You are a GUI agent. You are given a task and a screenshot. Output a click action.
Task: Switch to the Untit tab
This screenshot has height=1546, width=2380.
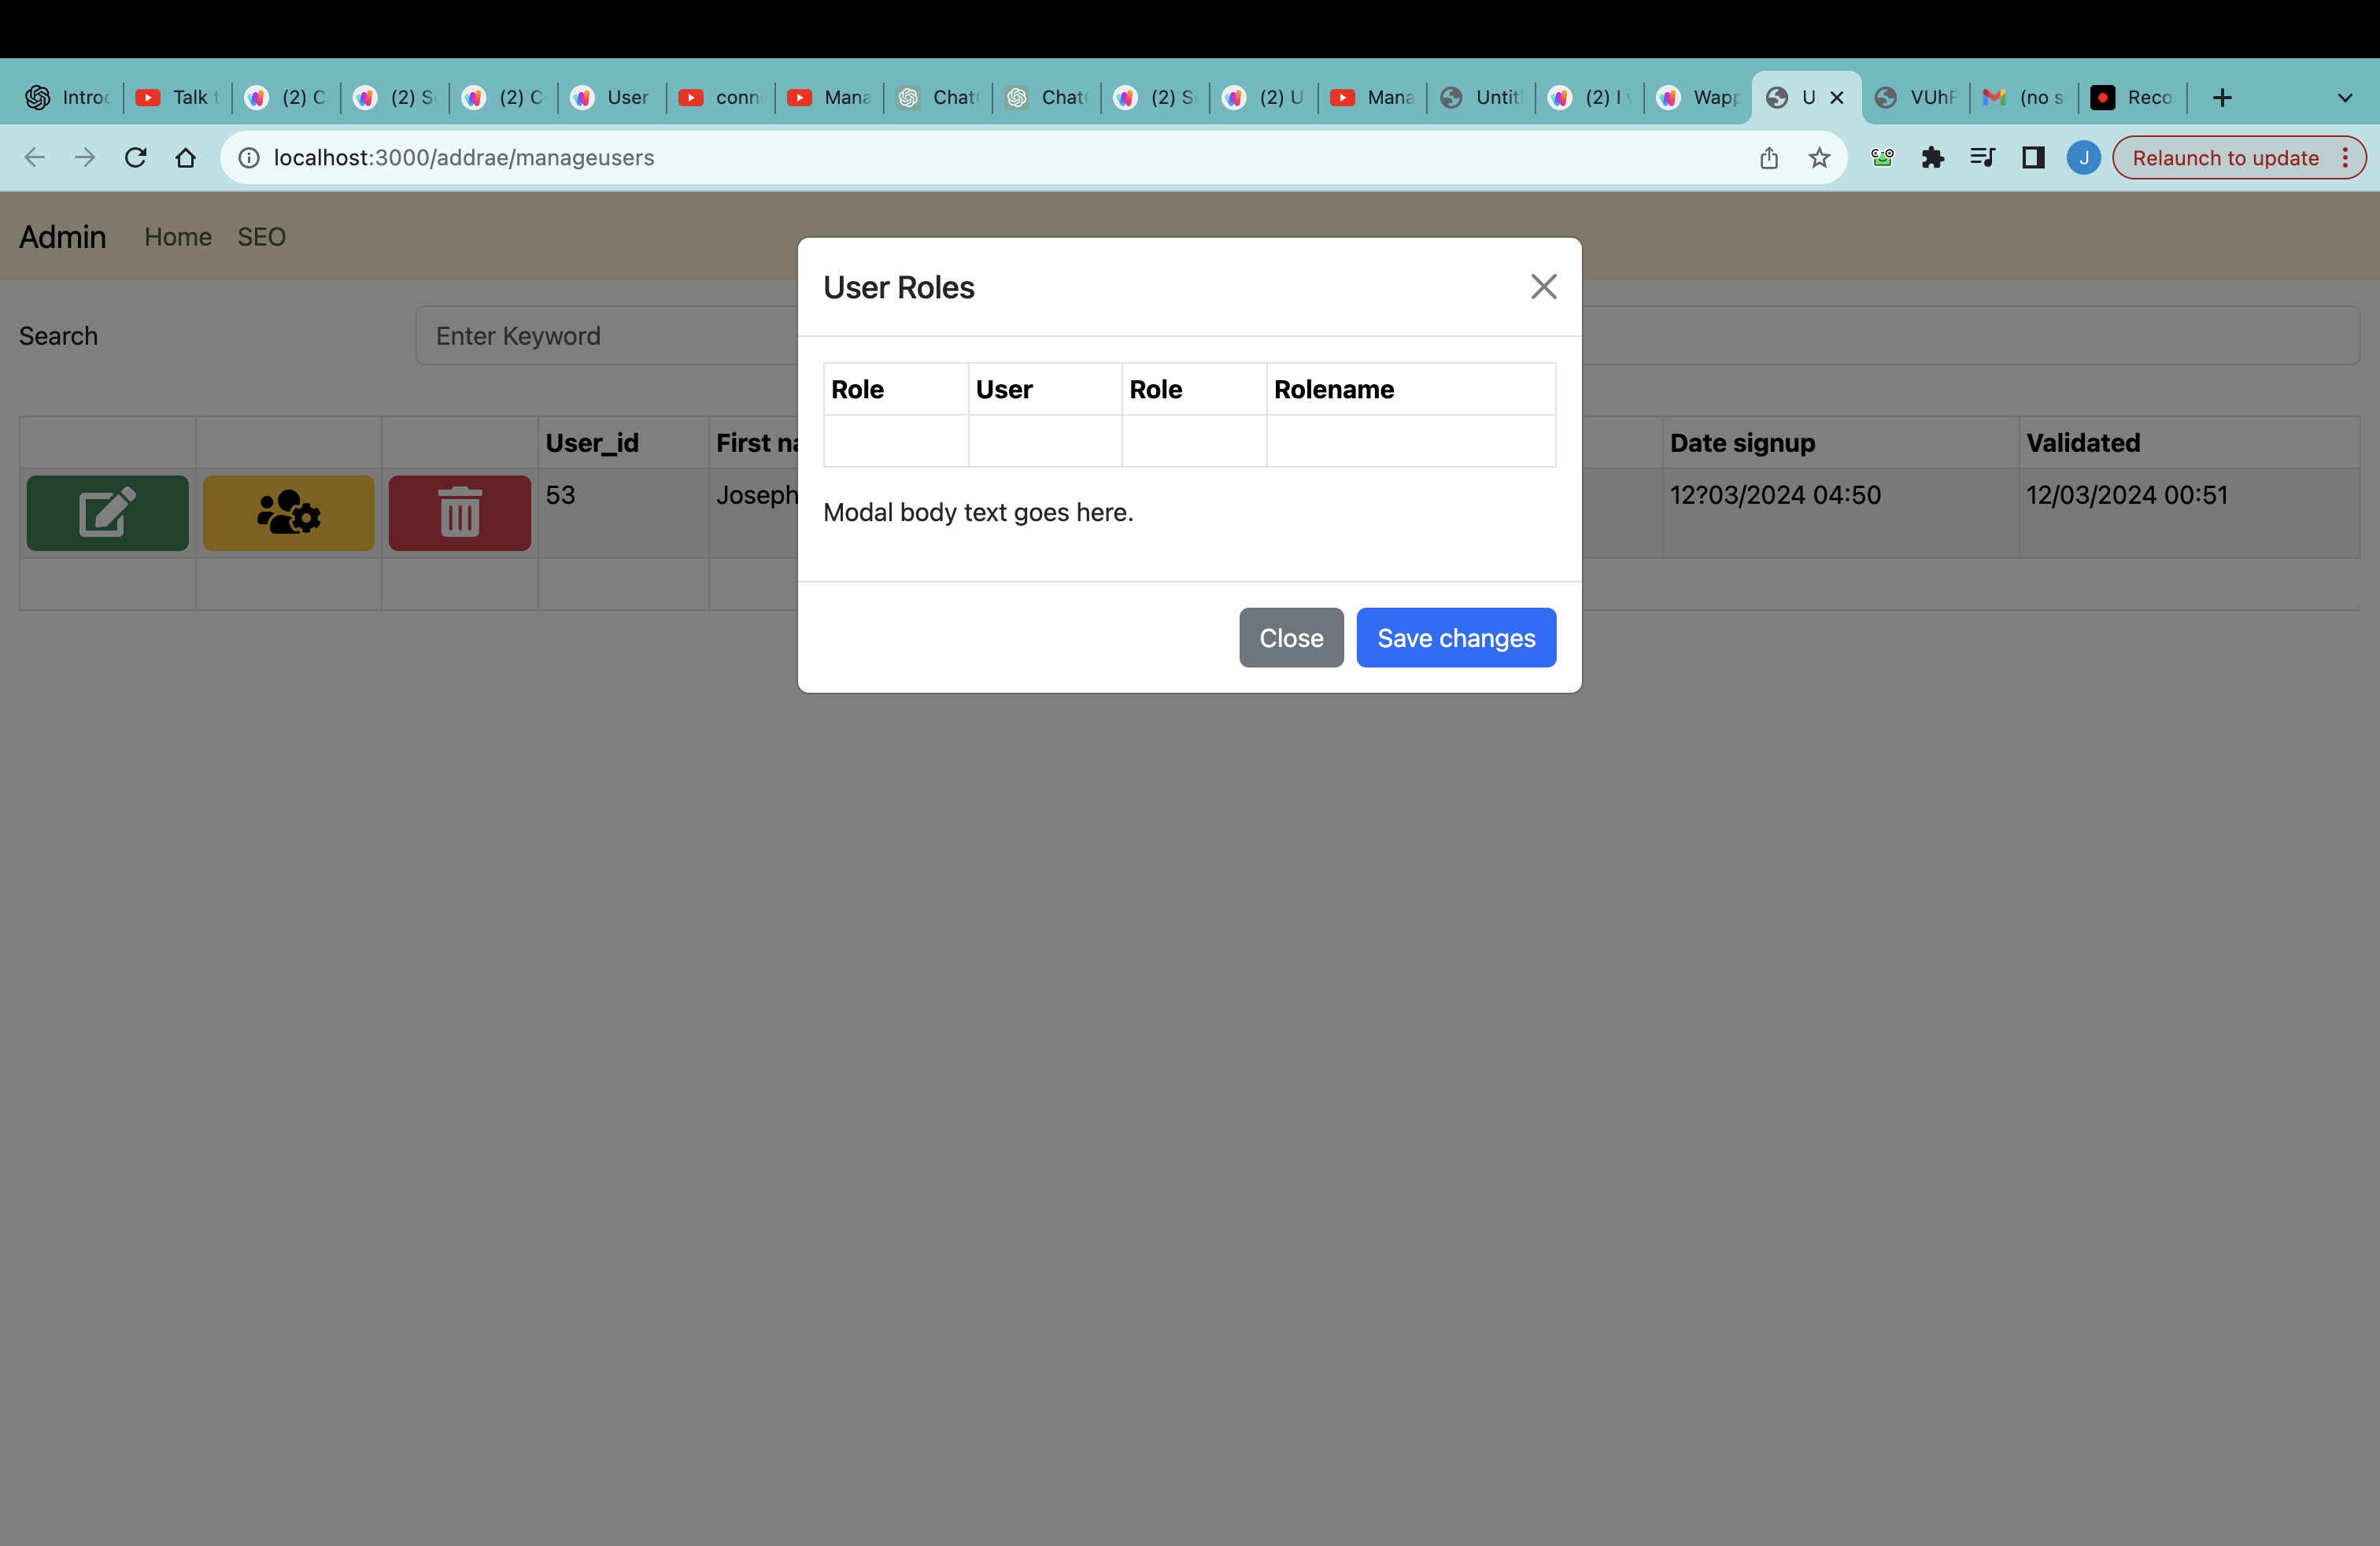1481,97
